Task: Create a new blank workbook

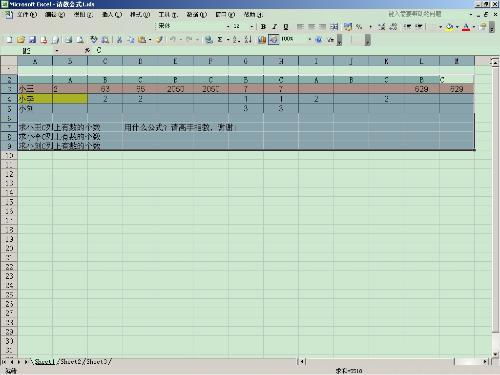Action: 9,40
